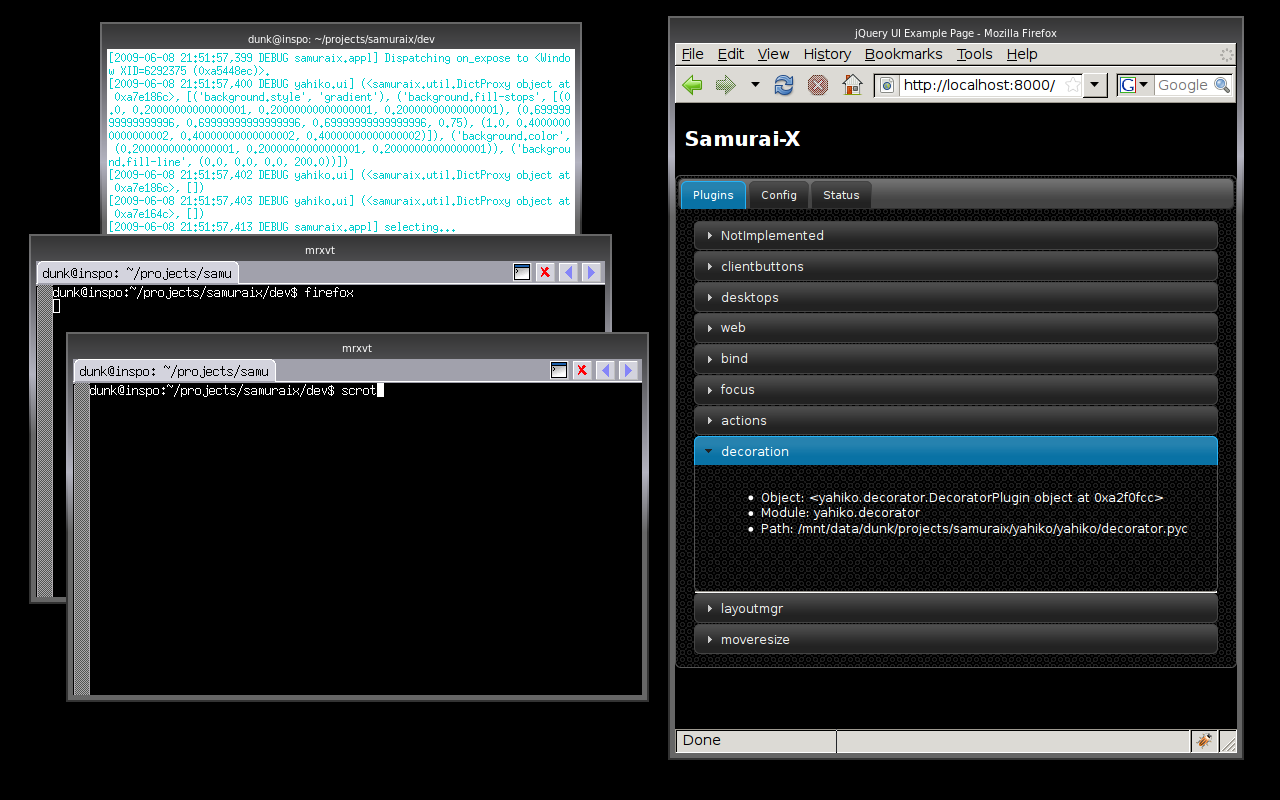Open the Help menu

(x=1022, y=54)
